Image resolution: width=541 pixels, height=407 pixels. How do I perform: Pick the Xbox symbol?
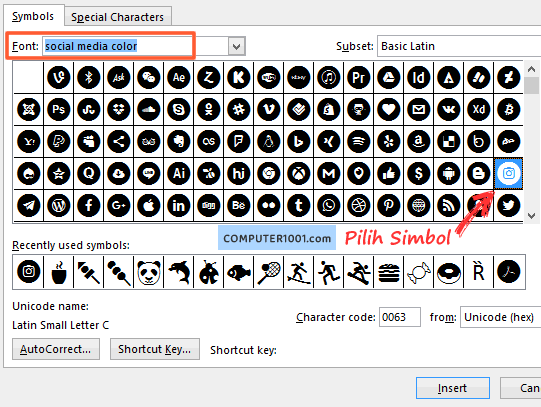(299, 173)
